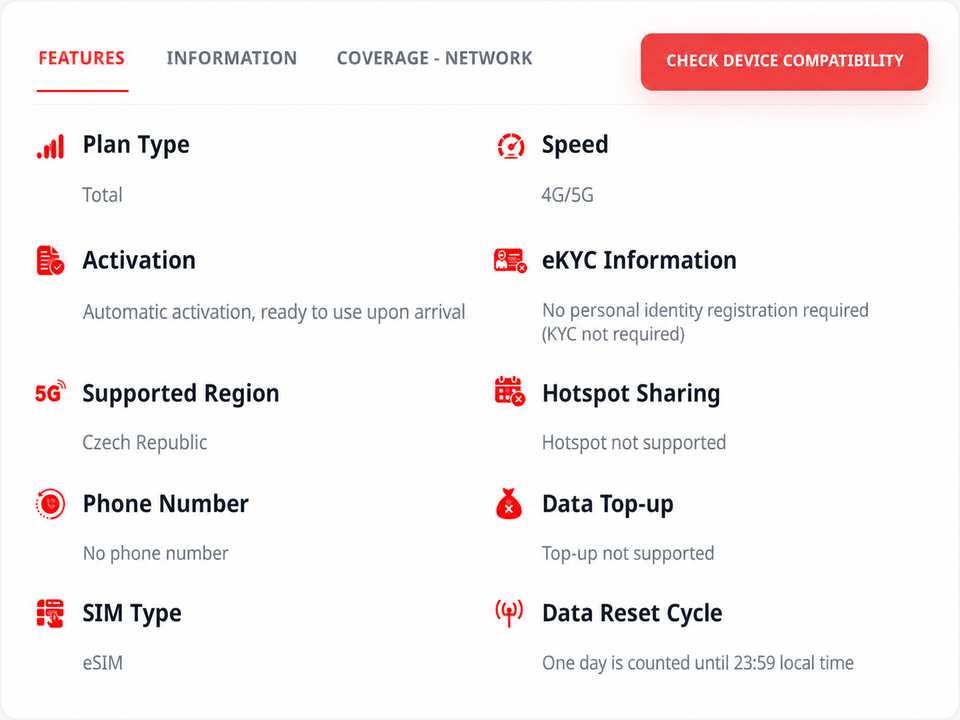Click the Data Top-up money bag icon
960x720 pixels.
[509, 504]
